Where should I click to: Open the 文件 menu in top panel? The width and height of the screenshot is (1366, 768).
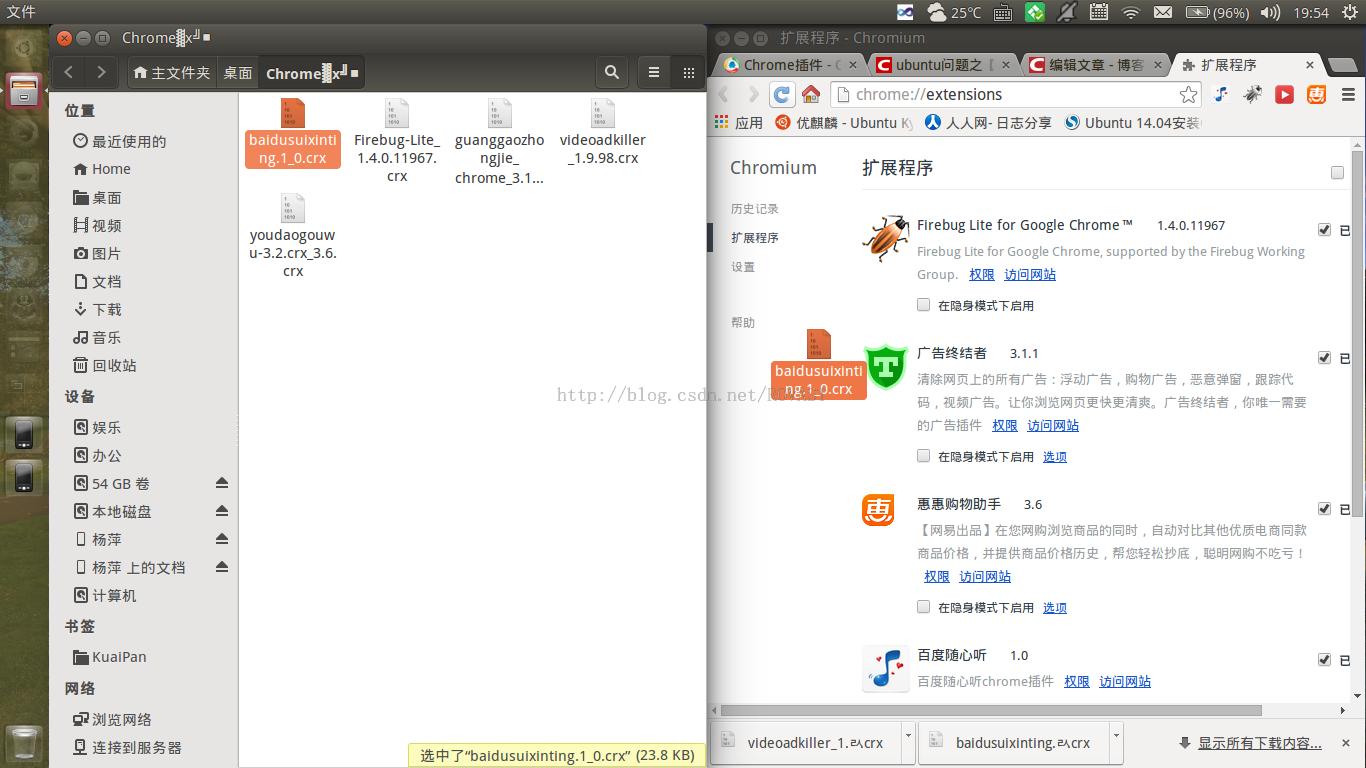pos(21,12)
